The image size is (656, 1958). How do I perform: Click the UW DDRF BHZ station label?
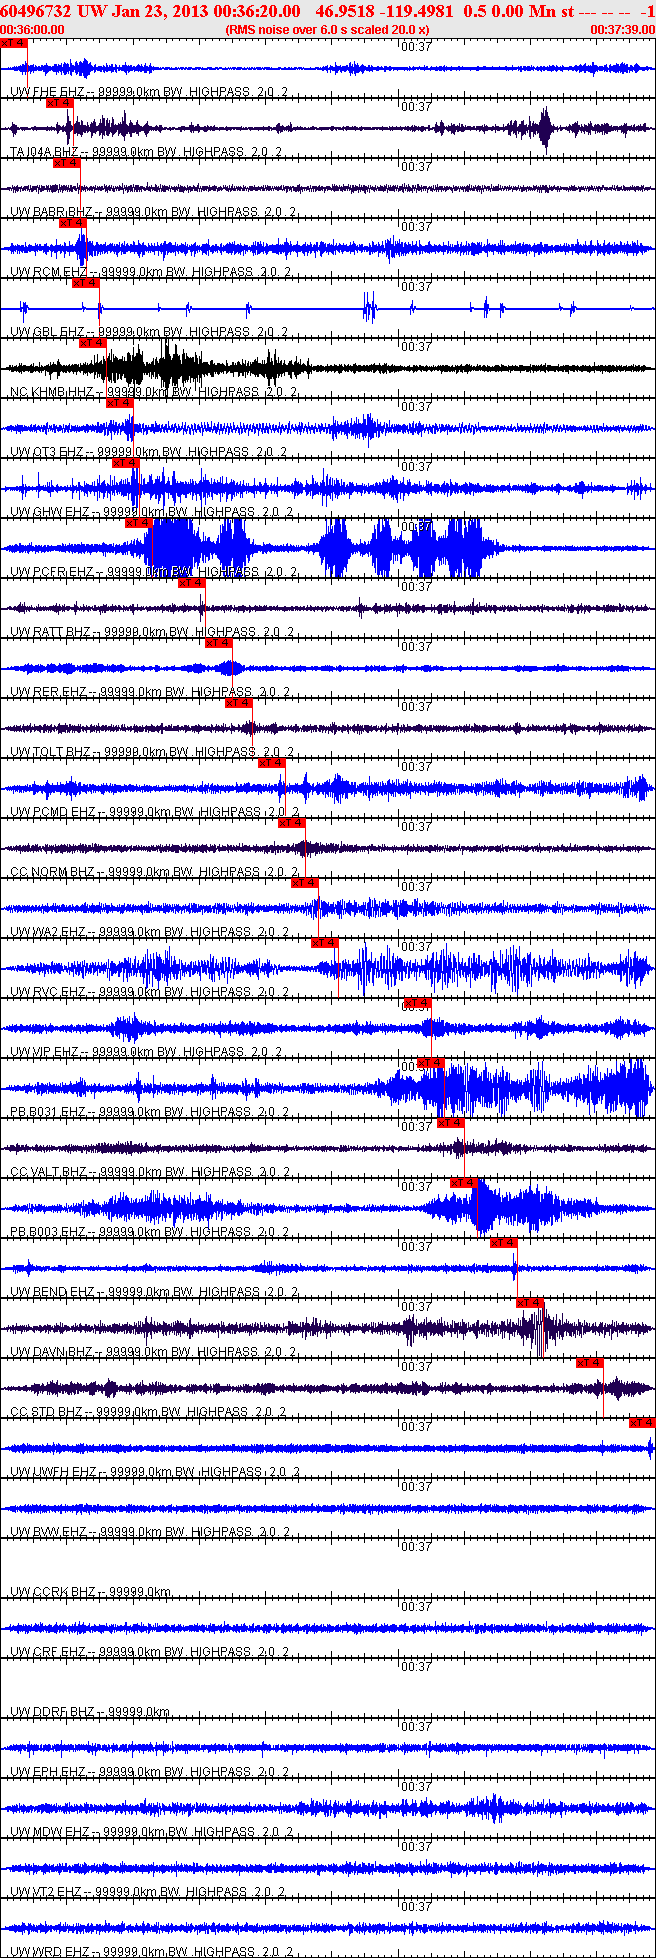[53, 1712]
